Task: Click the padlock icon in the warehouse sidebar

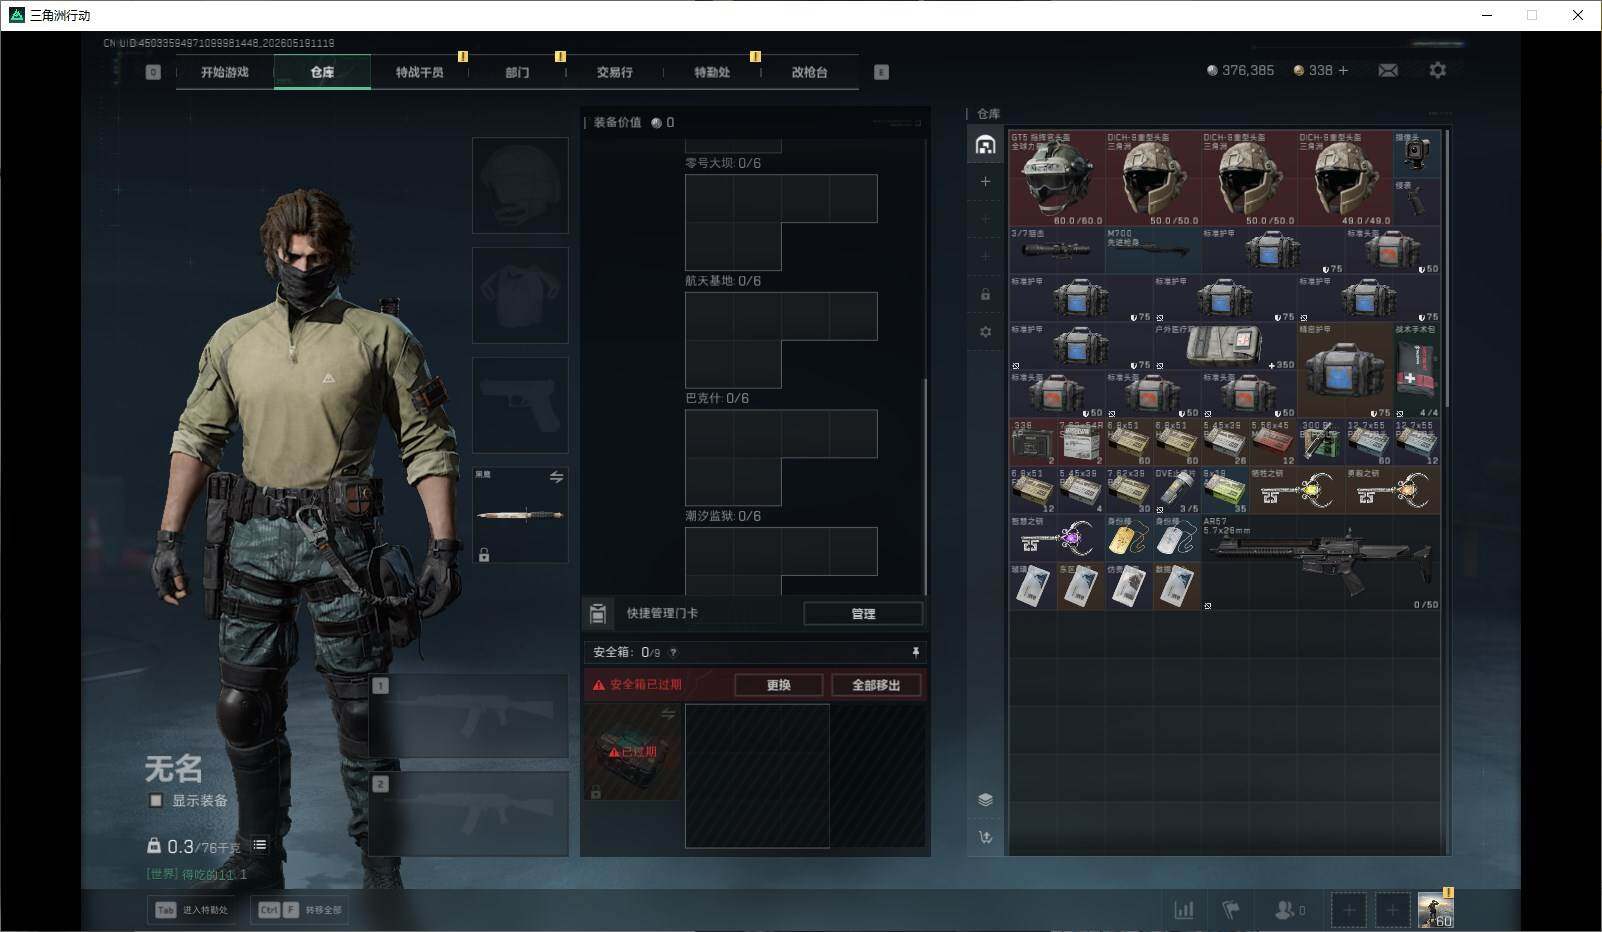Action: point(985,294)
